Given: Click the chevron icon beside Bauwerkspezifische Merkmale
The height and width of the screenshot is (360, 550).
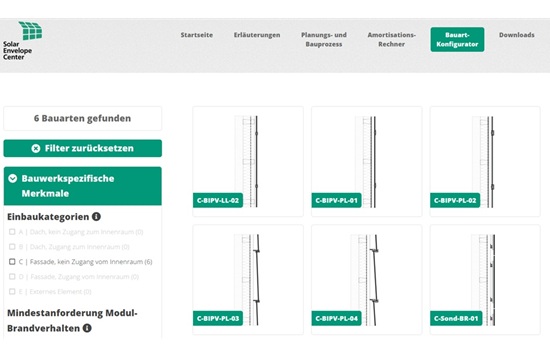Looking at the screenshot, I should (x=13, y=179).
